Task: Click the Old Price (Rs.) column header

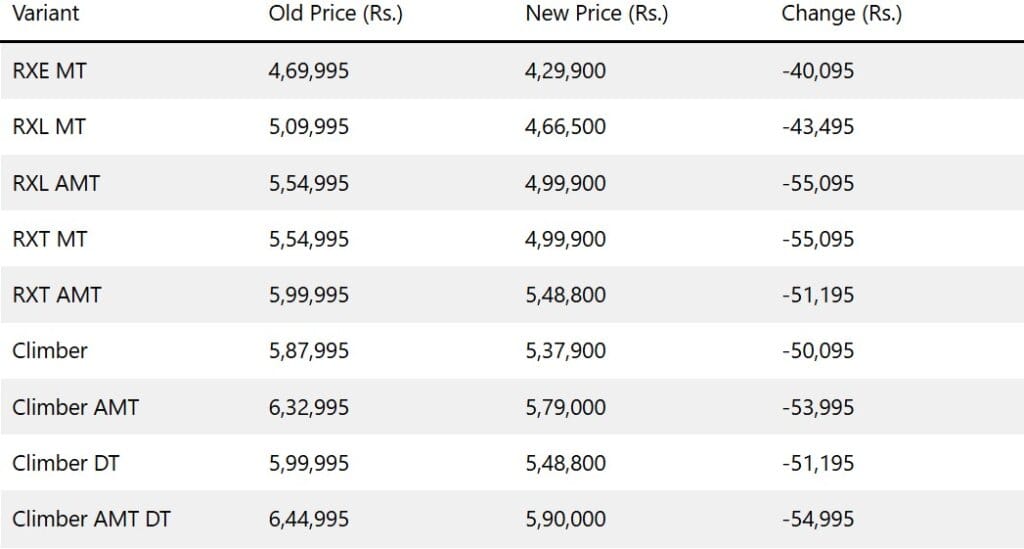Action: point(336,14)
